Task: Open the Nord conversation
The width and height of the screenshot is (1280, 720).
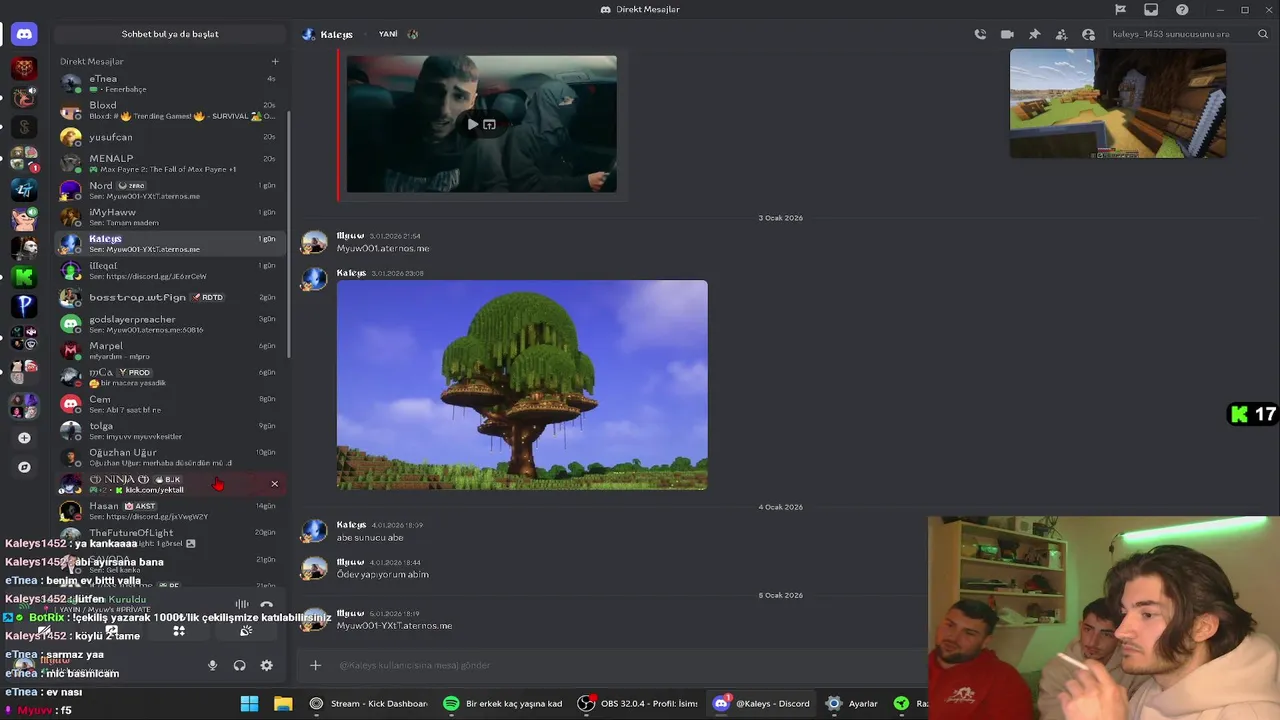Action: pos(170,190)
